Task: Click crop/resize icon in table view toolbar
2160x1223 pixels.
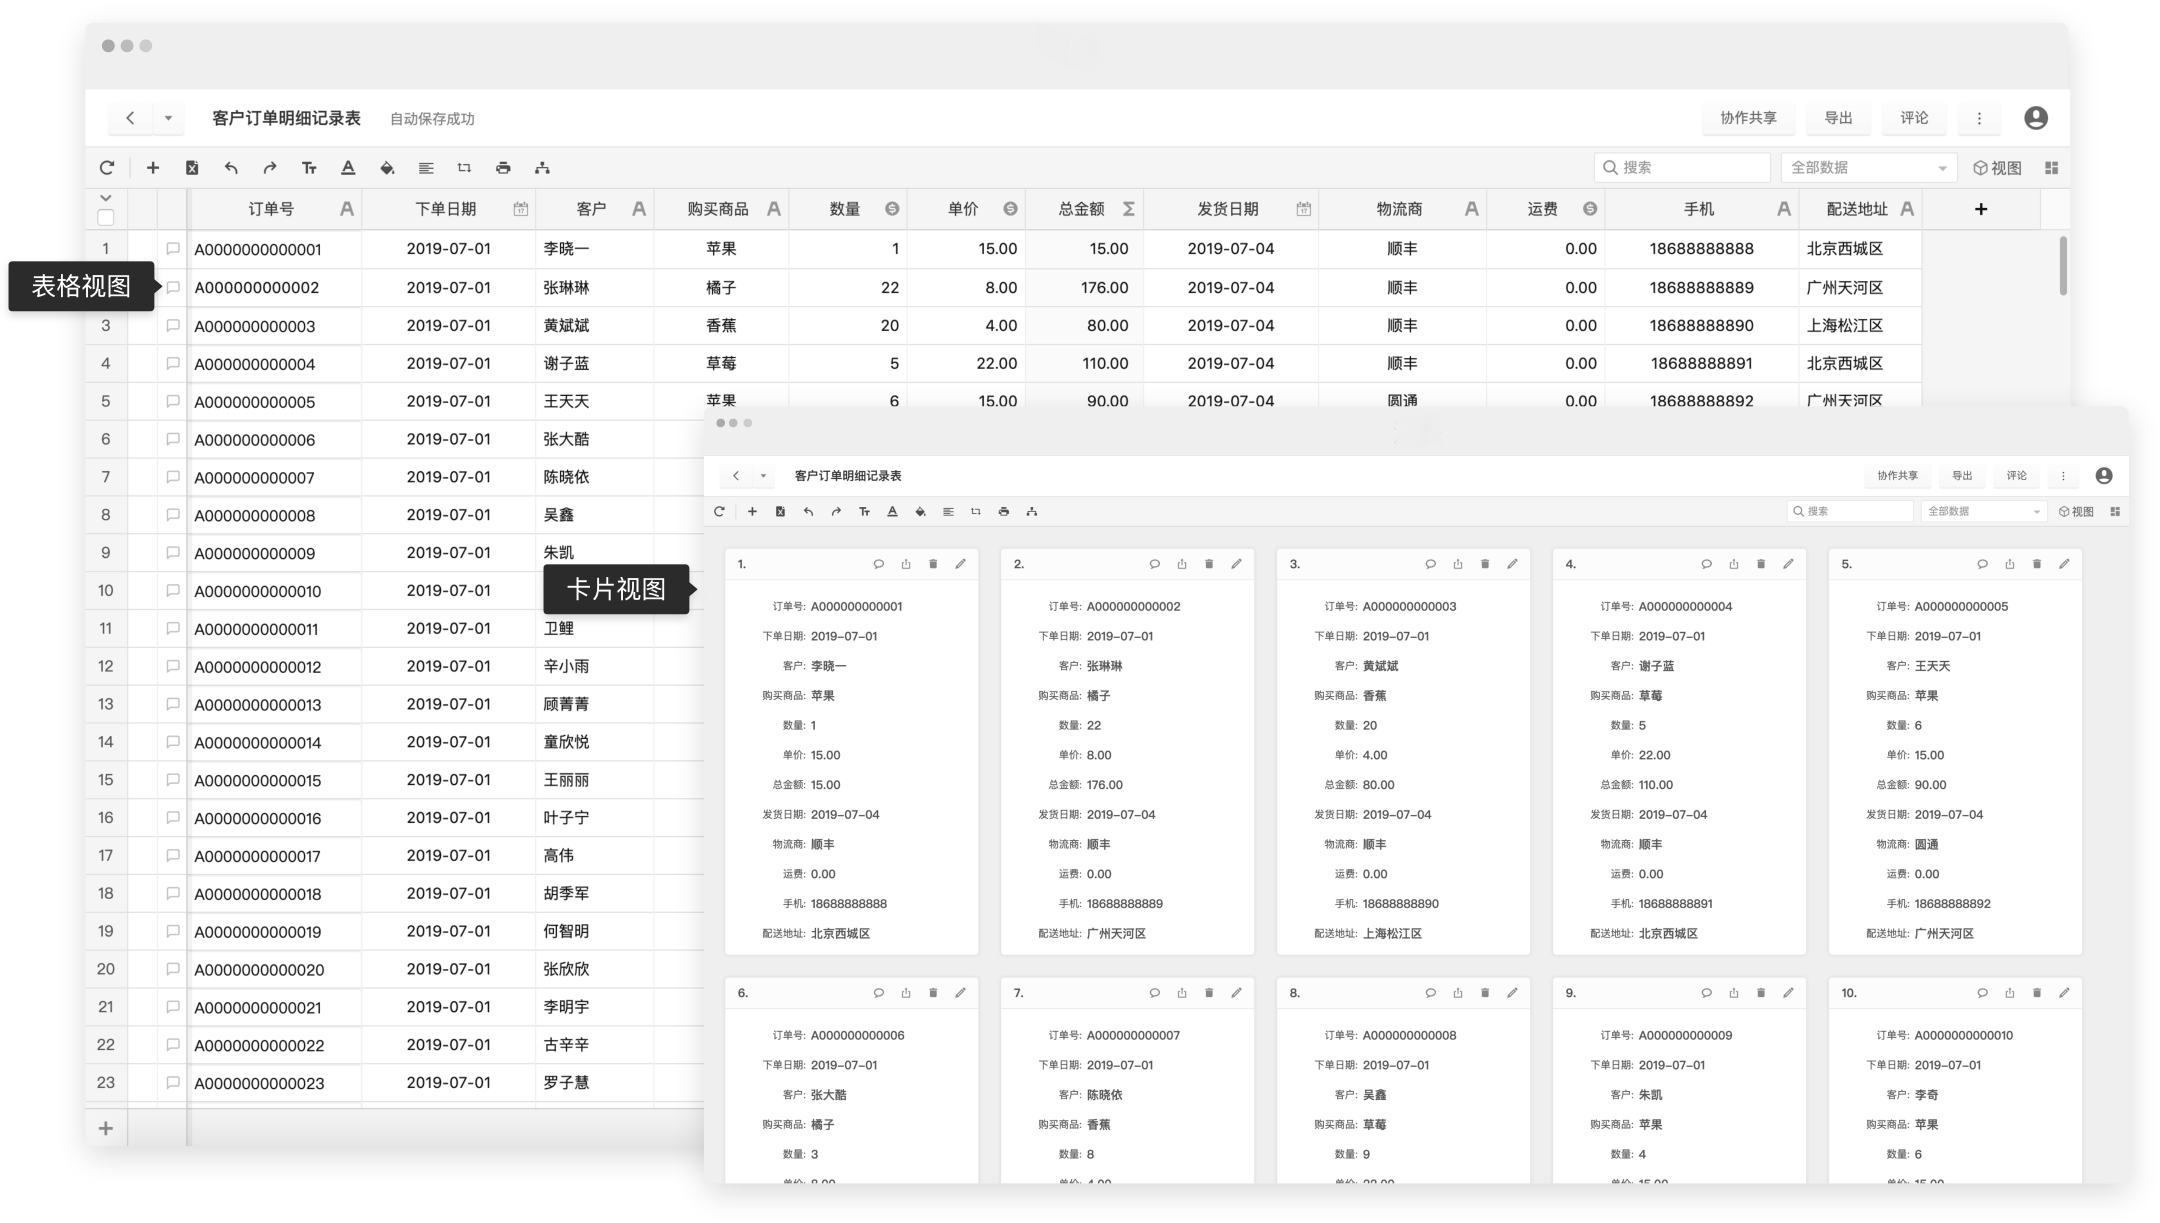Action: coord(464,168)
